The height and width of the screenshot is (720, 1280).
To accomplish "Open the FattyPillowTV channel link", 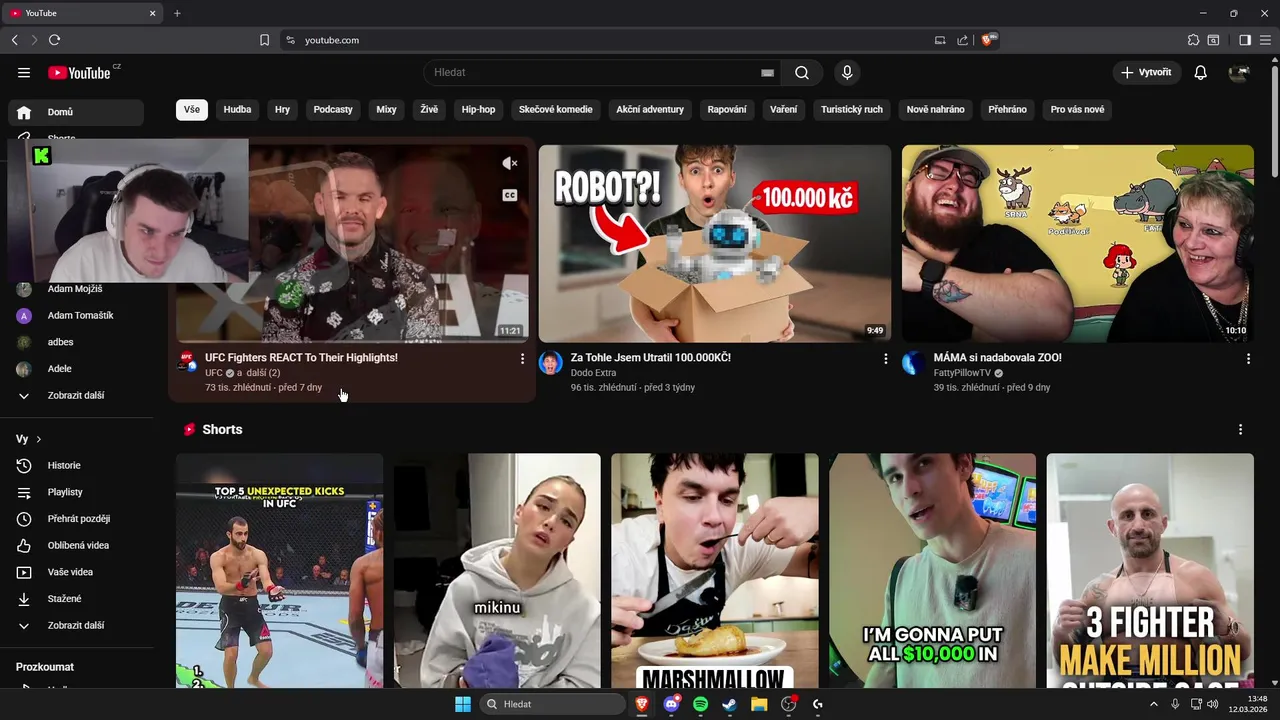I will [x=962, y=373].
